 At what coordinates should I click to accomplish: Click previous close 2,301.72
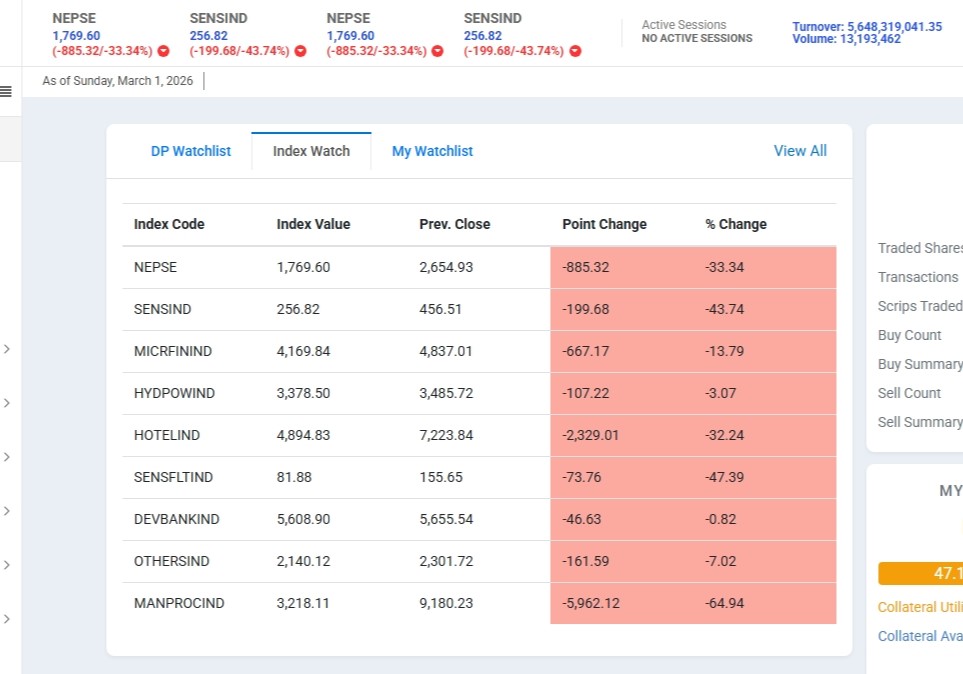pyautogui.click(x=446, y=561)
